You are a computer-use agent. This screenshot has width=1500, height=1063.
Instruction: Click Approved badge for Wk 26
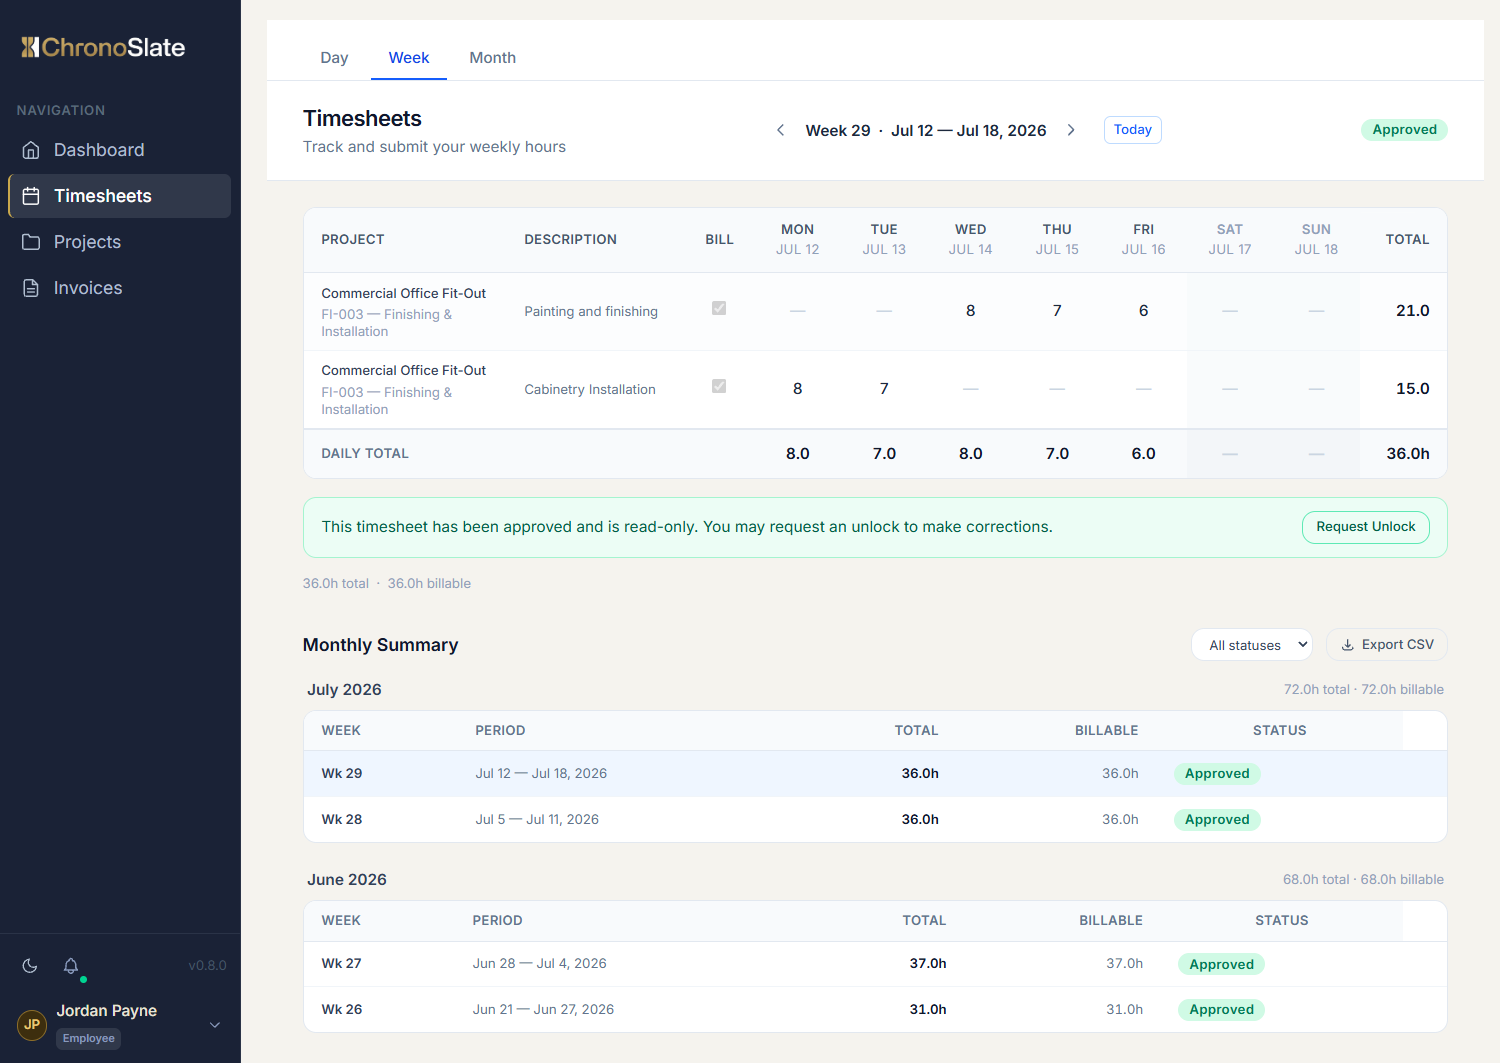pyautogui.click(x=1221, y=1010)
